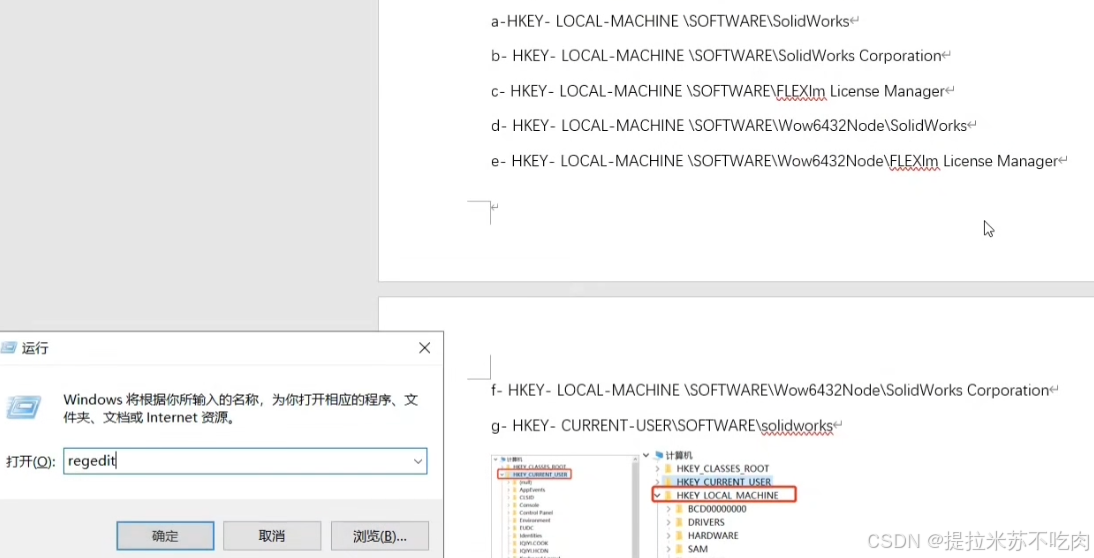Expand the chevron beside SAM
The height and width of the screenshot is (558, 1094).
pyautogui.click(x=668, y=549)
